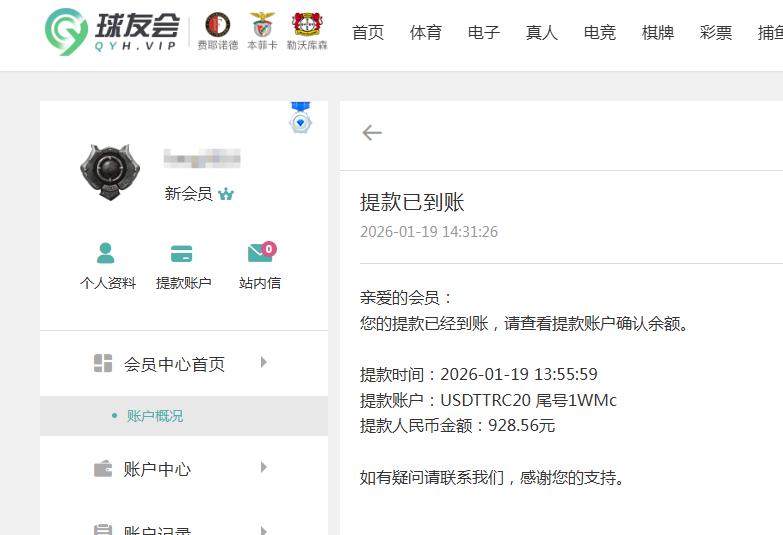Click the 提款账户：USDTTRC20 尾号1WMc line
The height and width of the screenshot is (535, 783).
[x=488, y=400]
